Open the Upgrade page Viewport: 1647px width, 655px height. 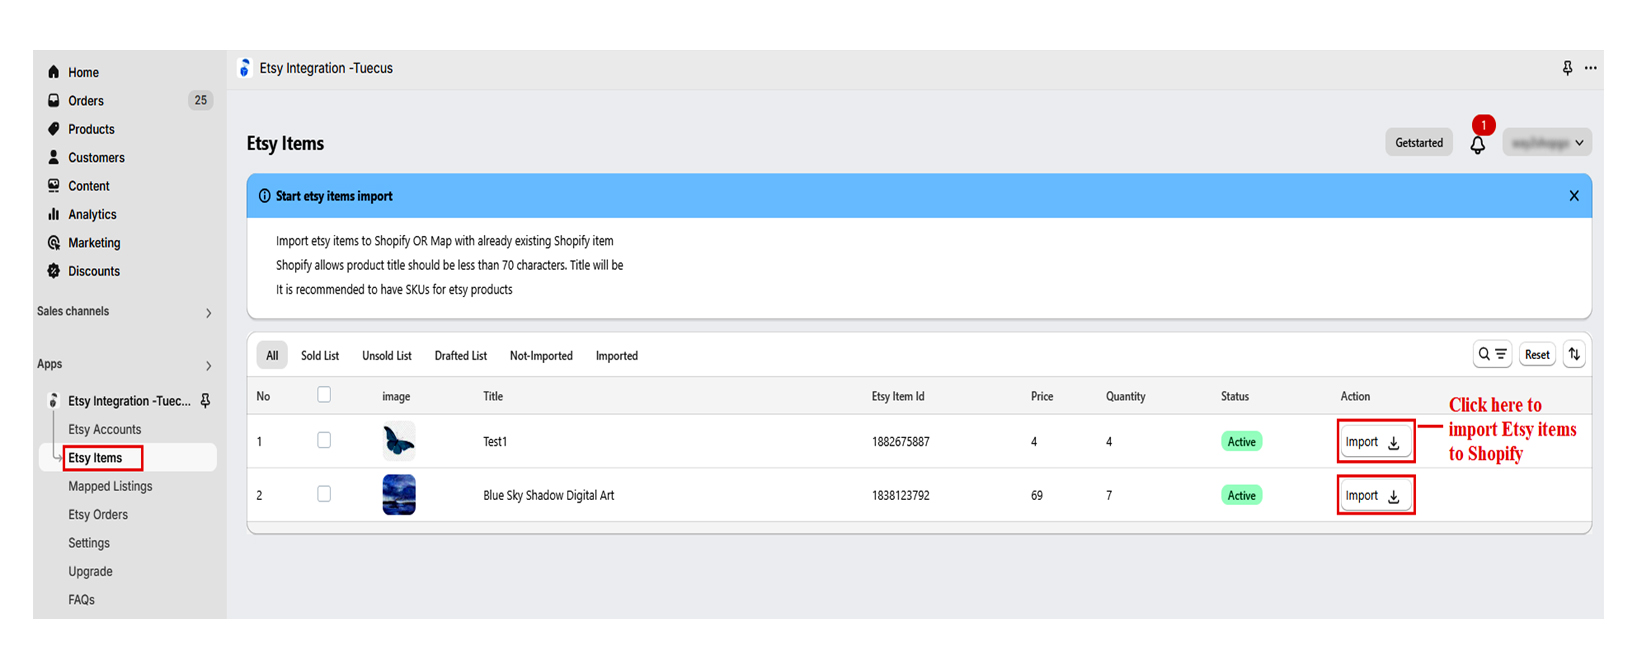click(90, 572)
